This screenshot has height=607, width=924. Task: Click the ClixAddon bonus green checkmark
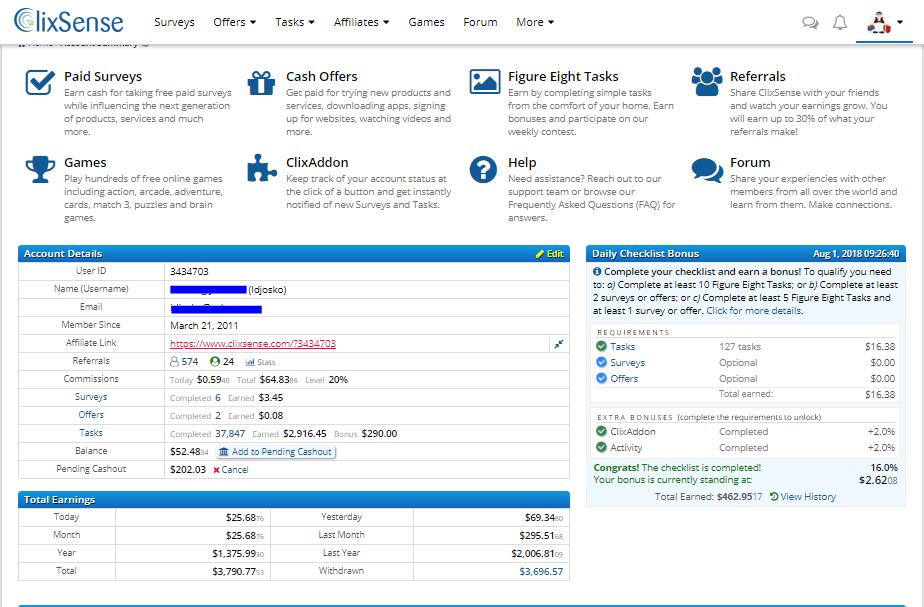coord(601,431)
